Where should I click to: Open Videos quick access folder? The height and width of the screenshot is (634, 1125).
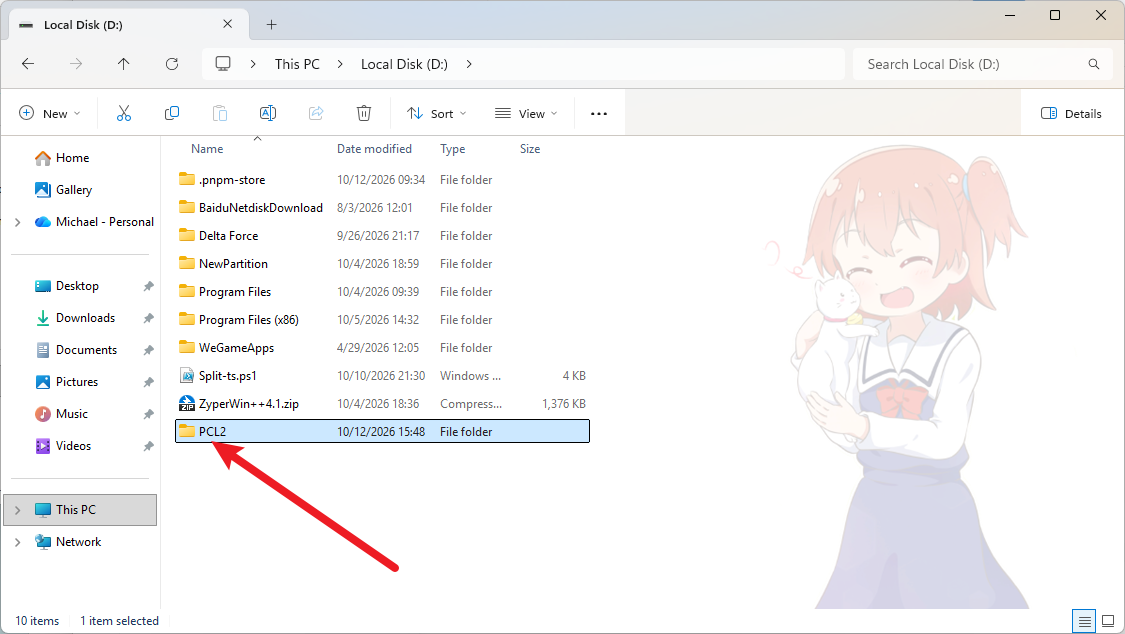73,446
